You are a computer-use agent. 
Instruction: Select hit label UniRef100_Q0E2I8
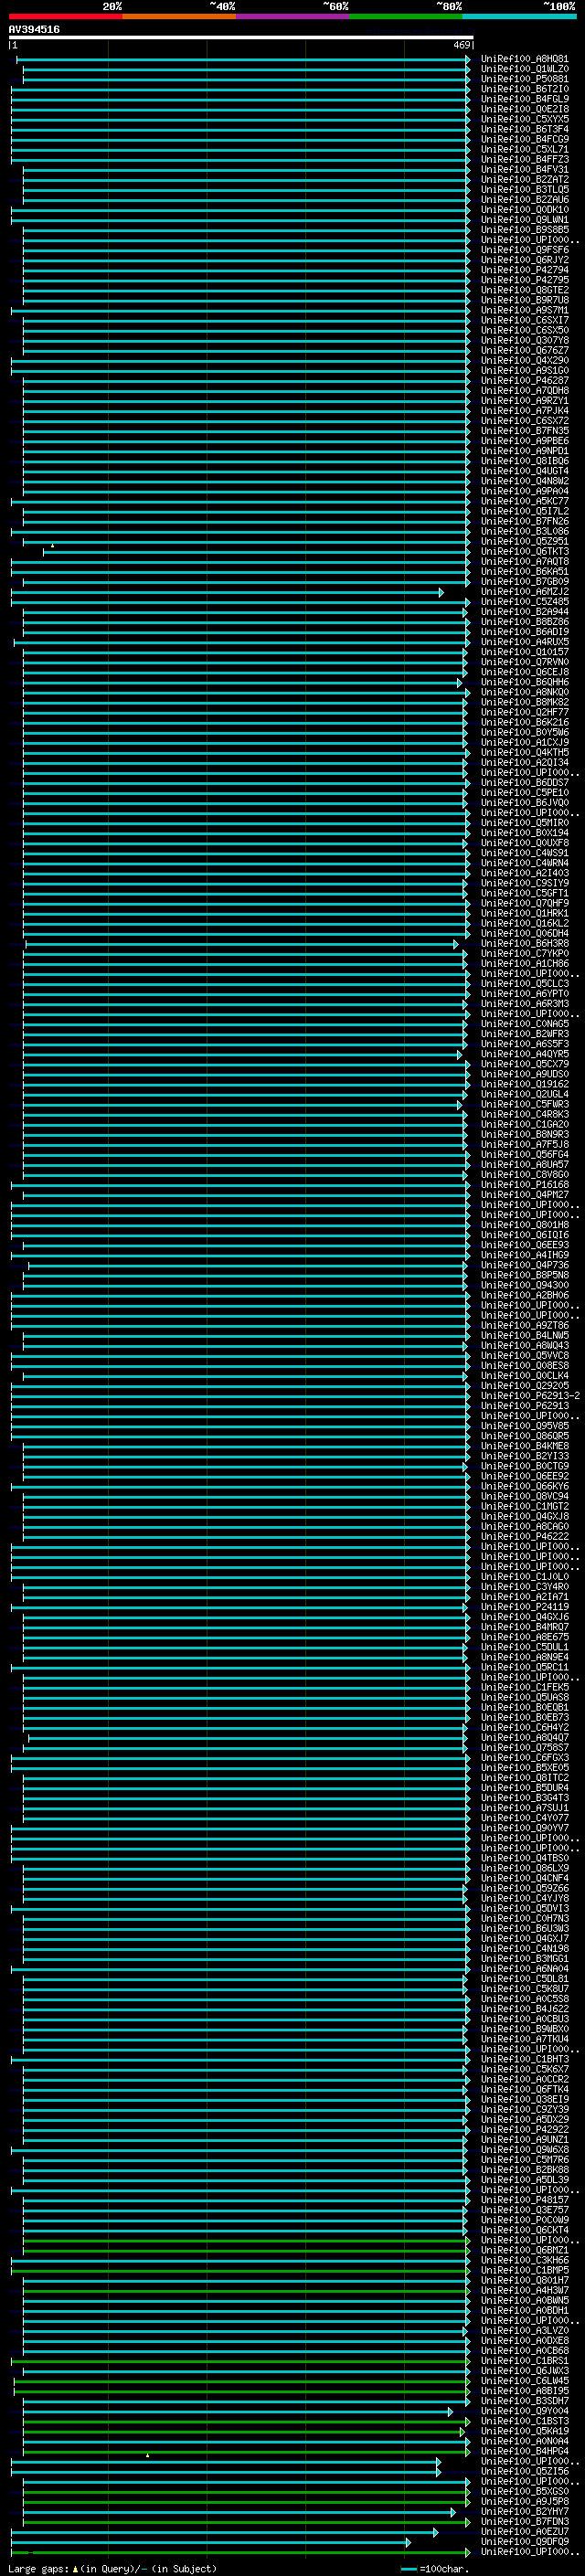click(524, 109)
